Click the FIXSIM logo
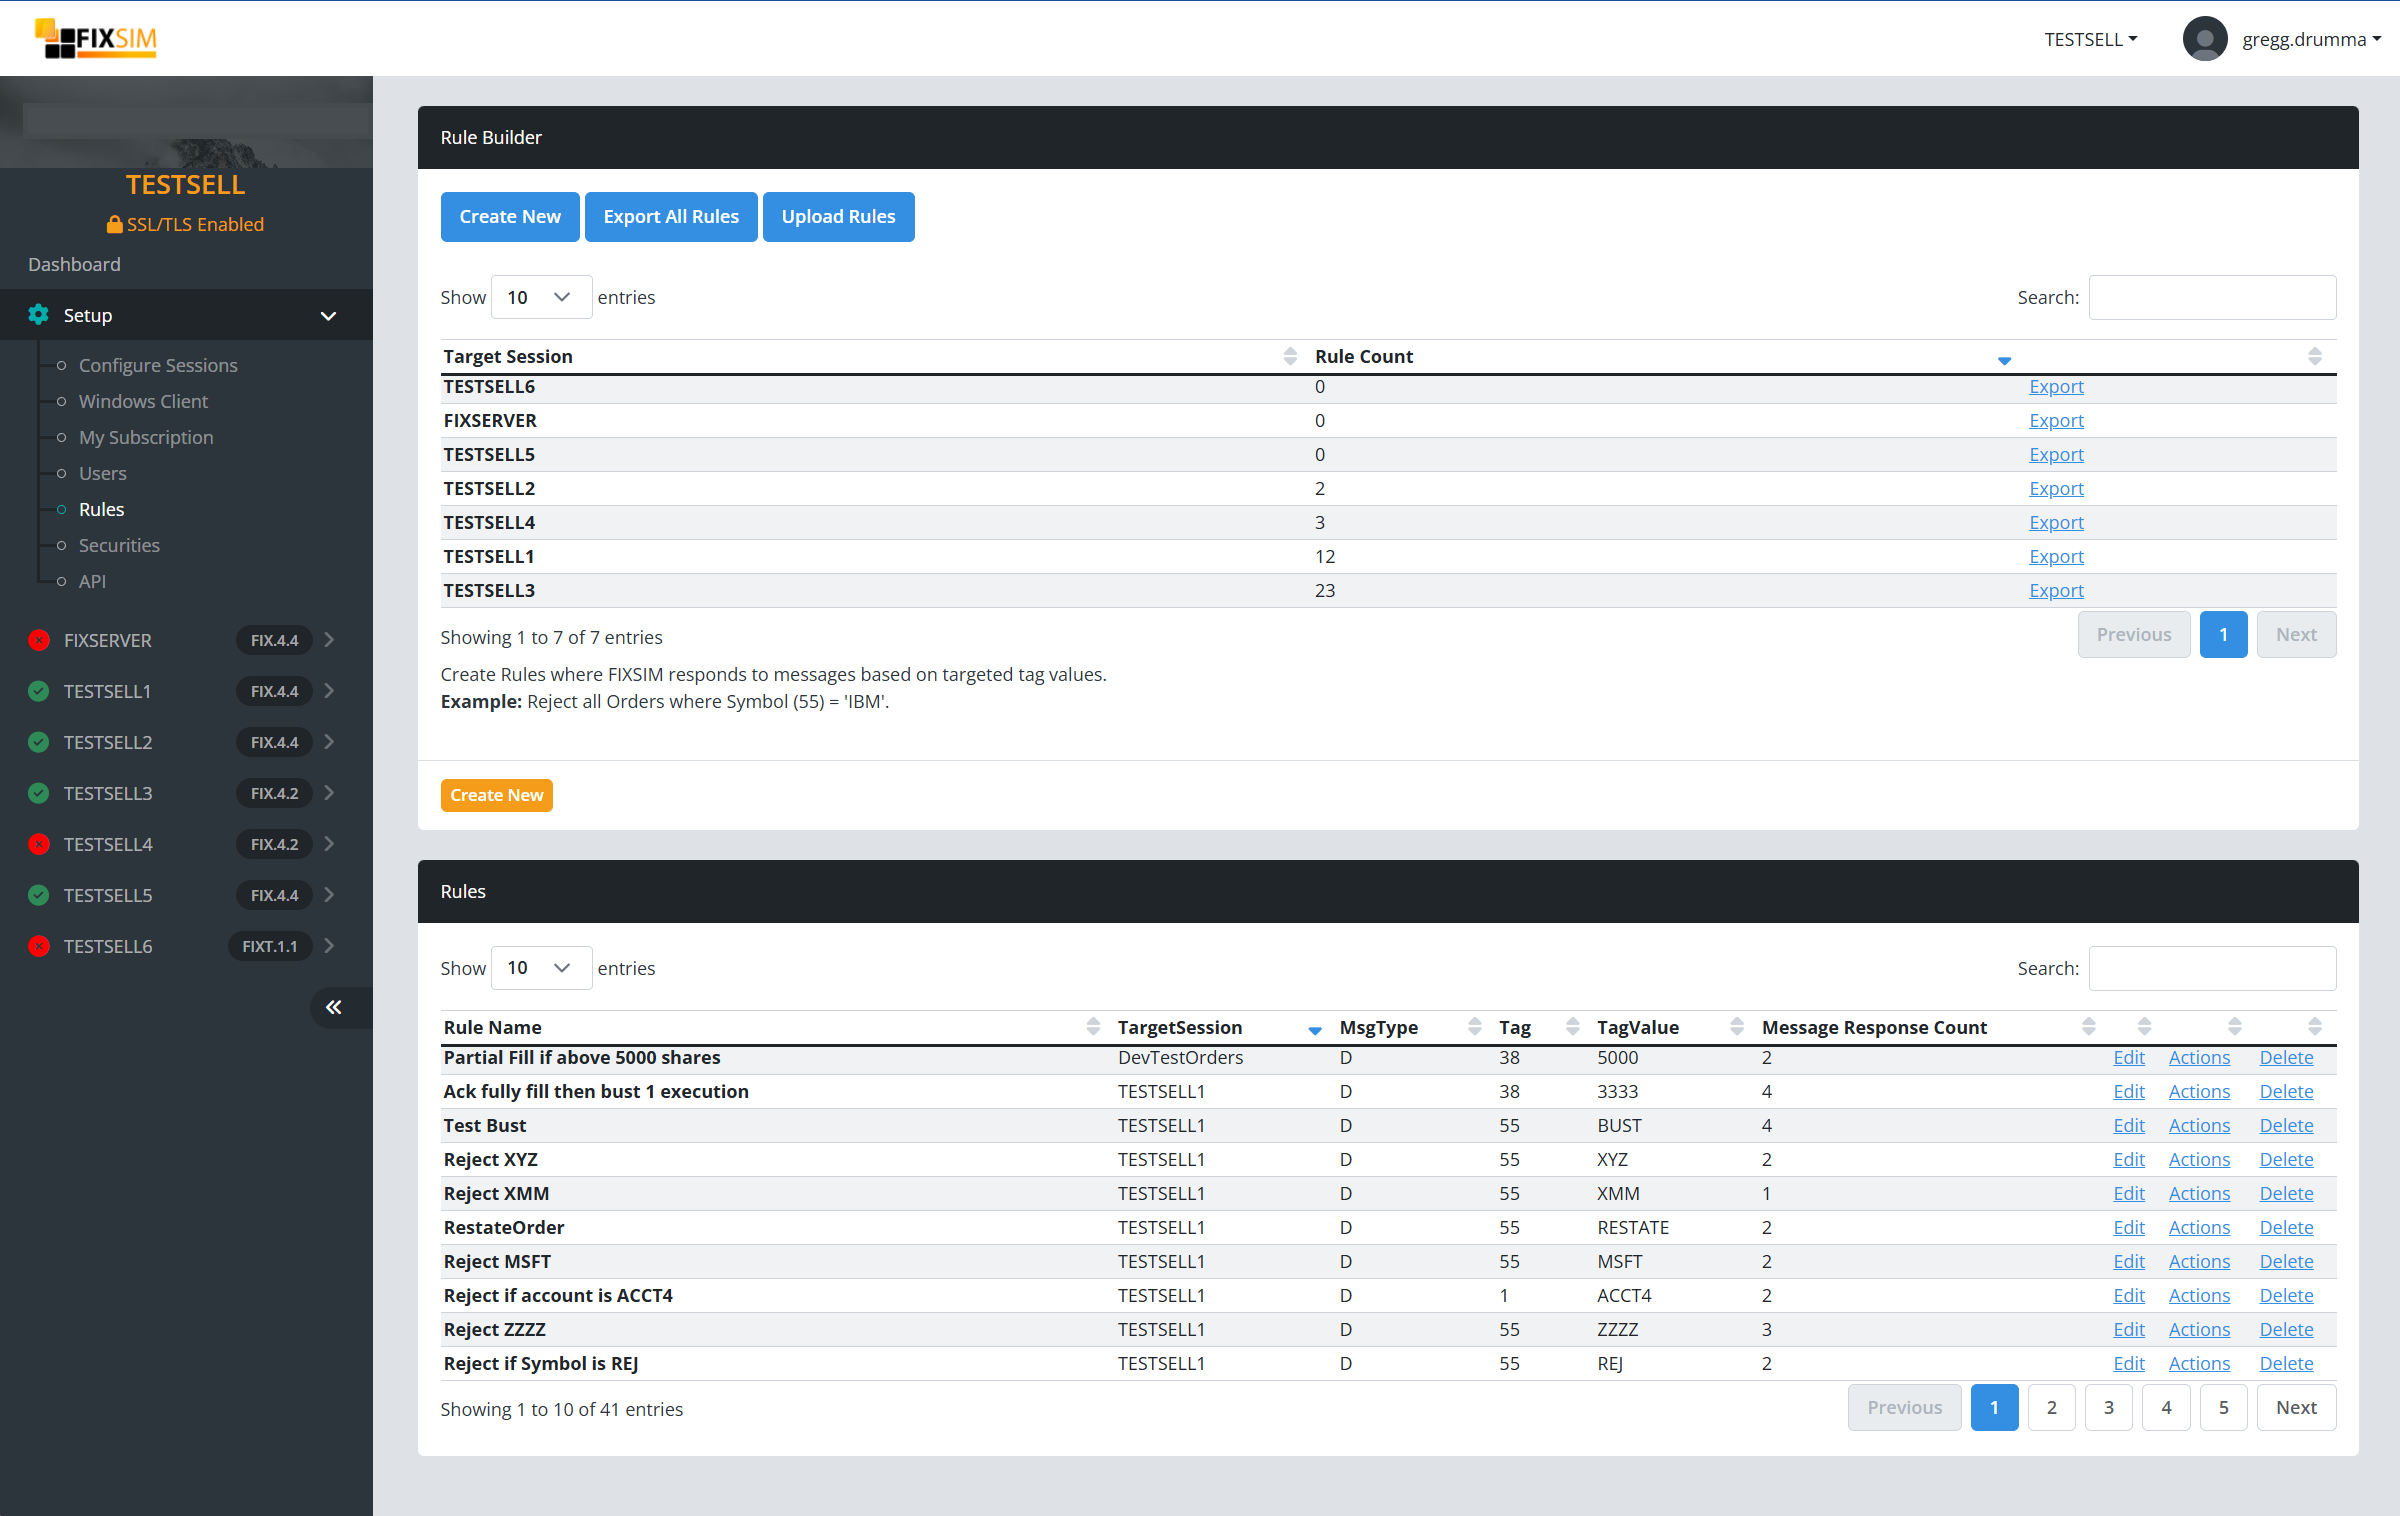 (95, 38)
